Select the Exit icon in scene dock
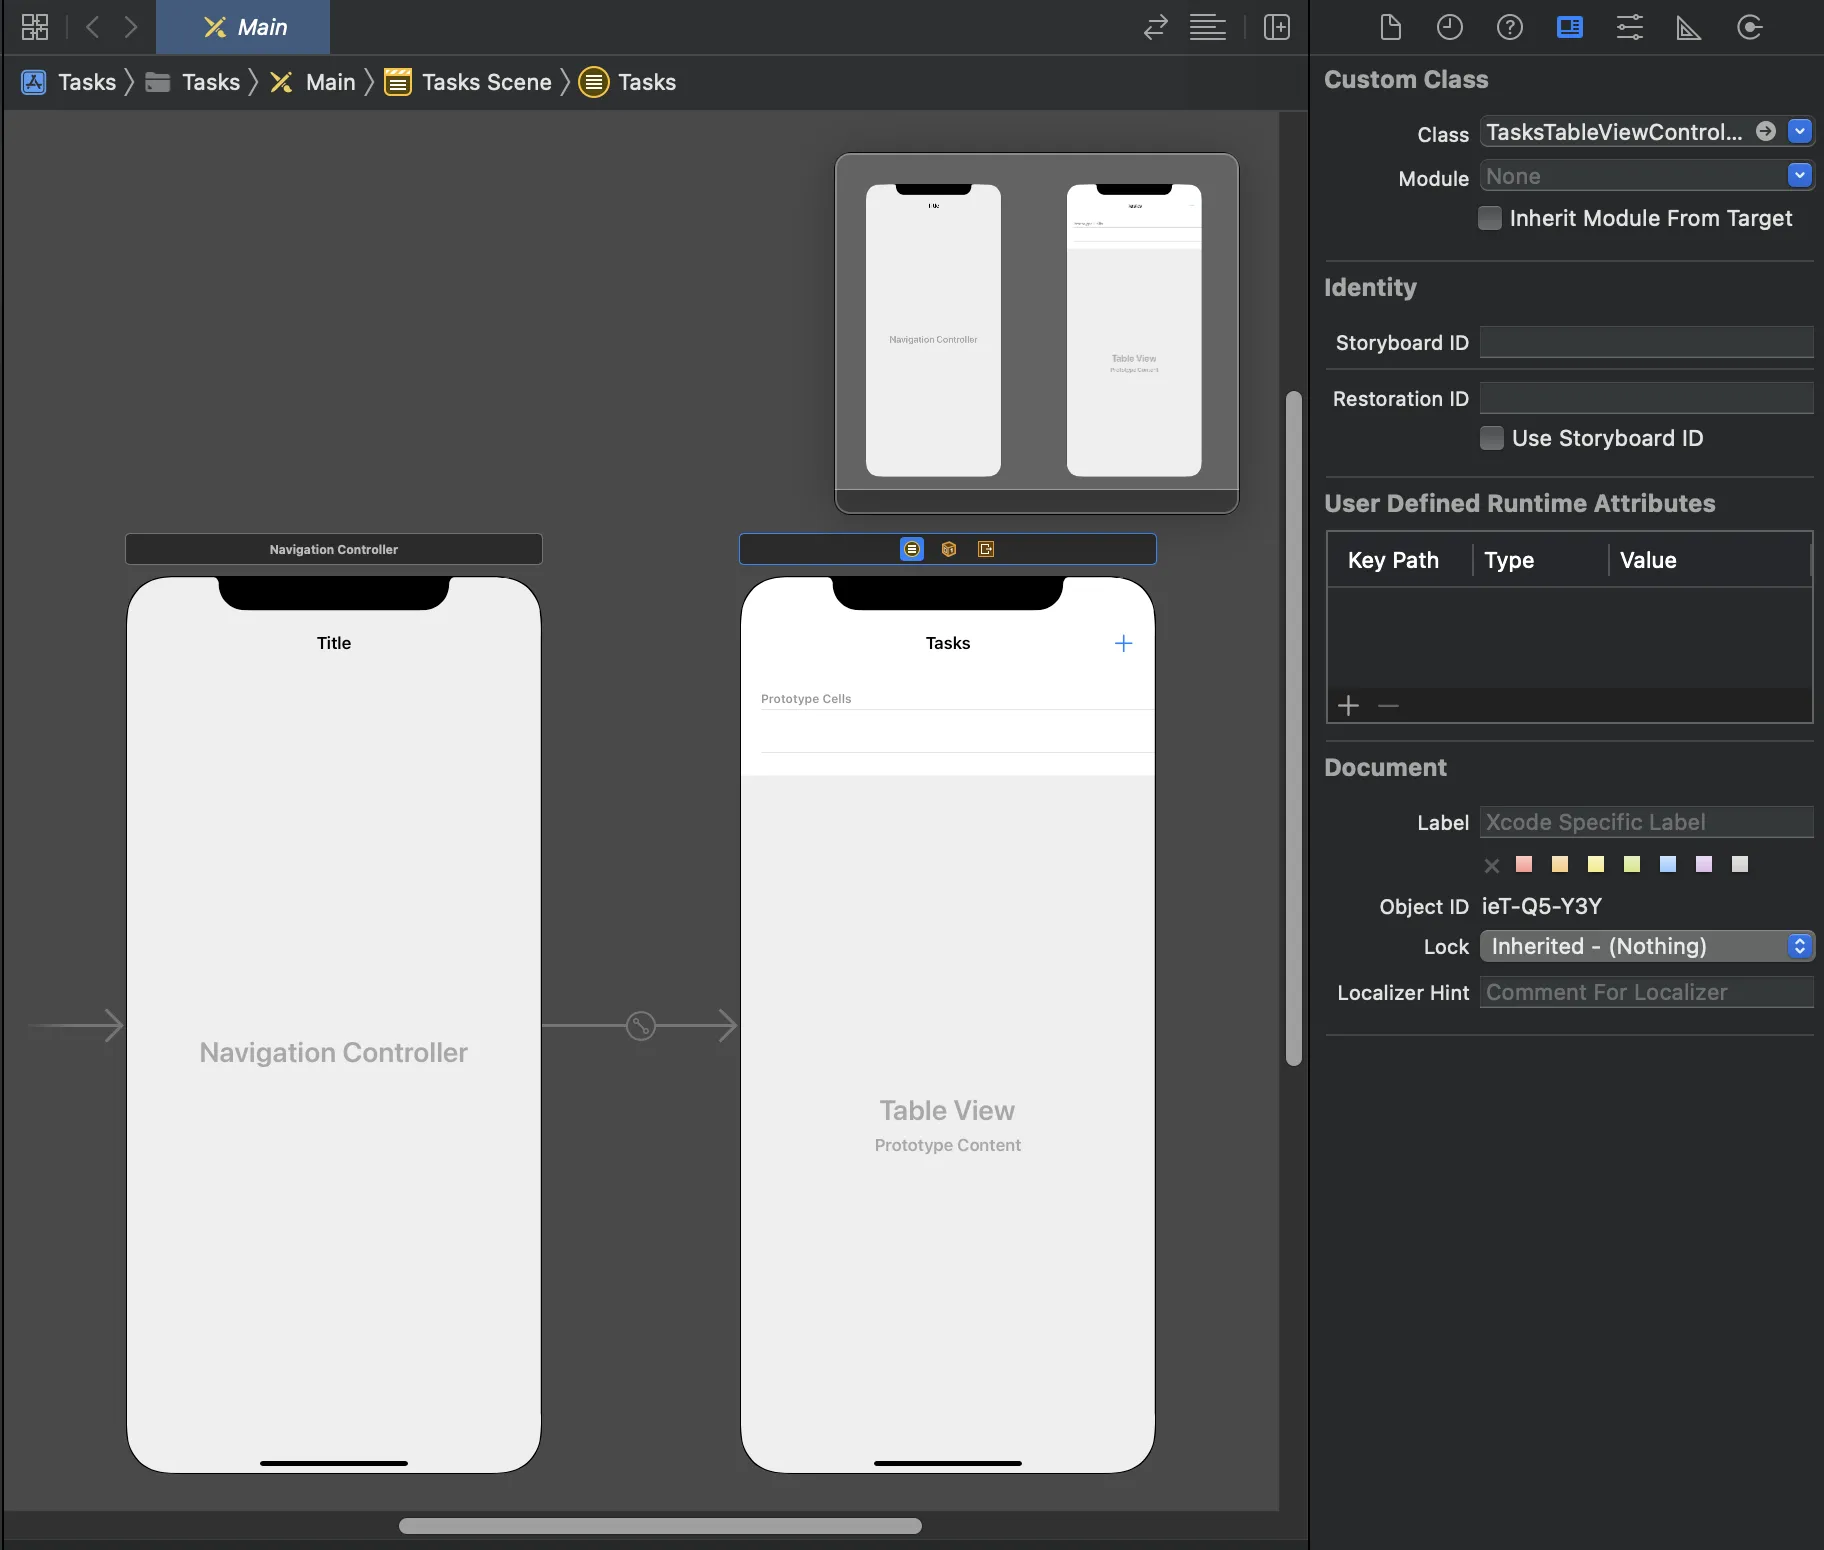Viewport: 1824px width, 1550px height. pos(986,549)
